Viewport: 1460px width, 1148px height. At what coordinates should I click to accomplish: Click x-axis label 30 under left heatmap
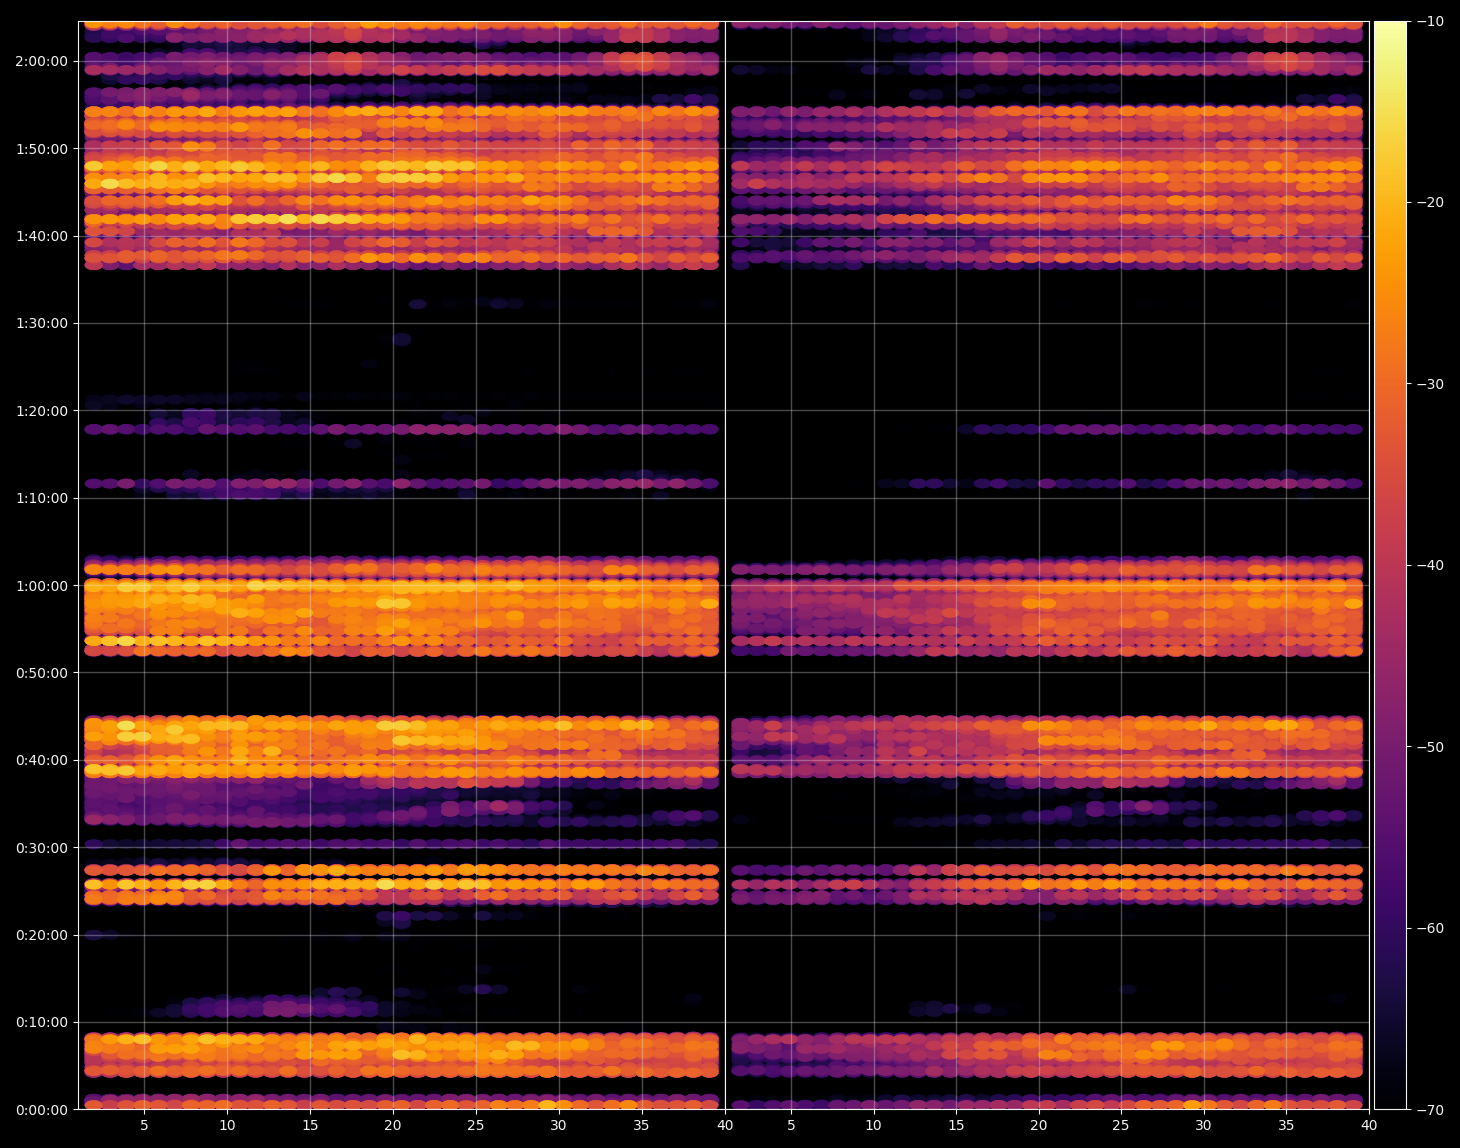tap(559, 1126)
